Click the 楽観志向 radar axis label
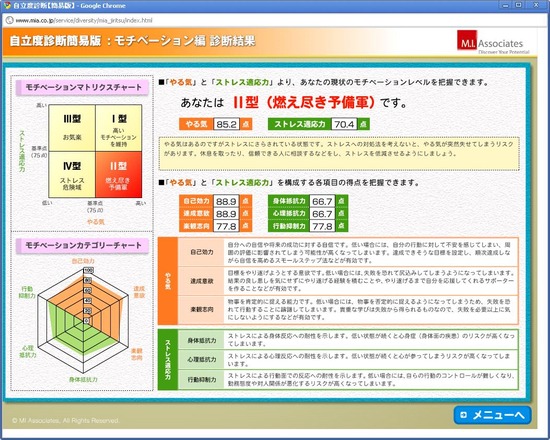The width and height of the screenshot is (550, 440). (137, 354)
